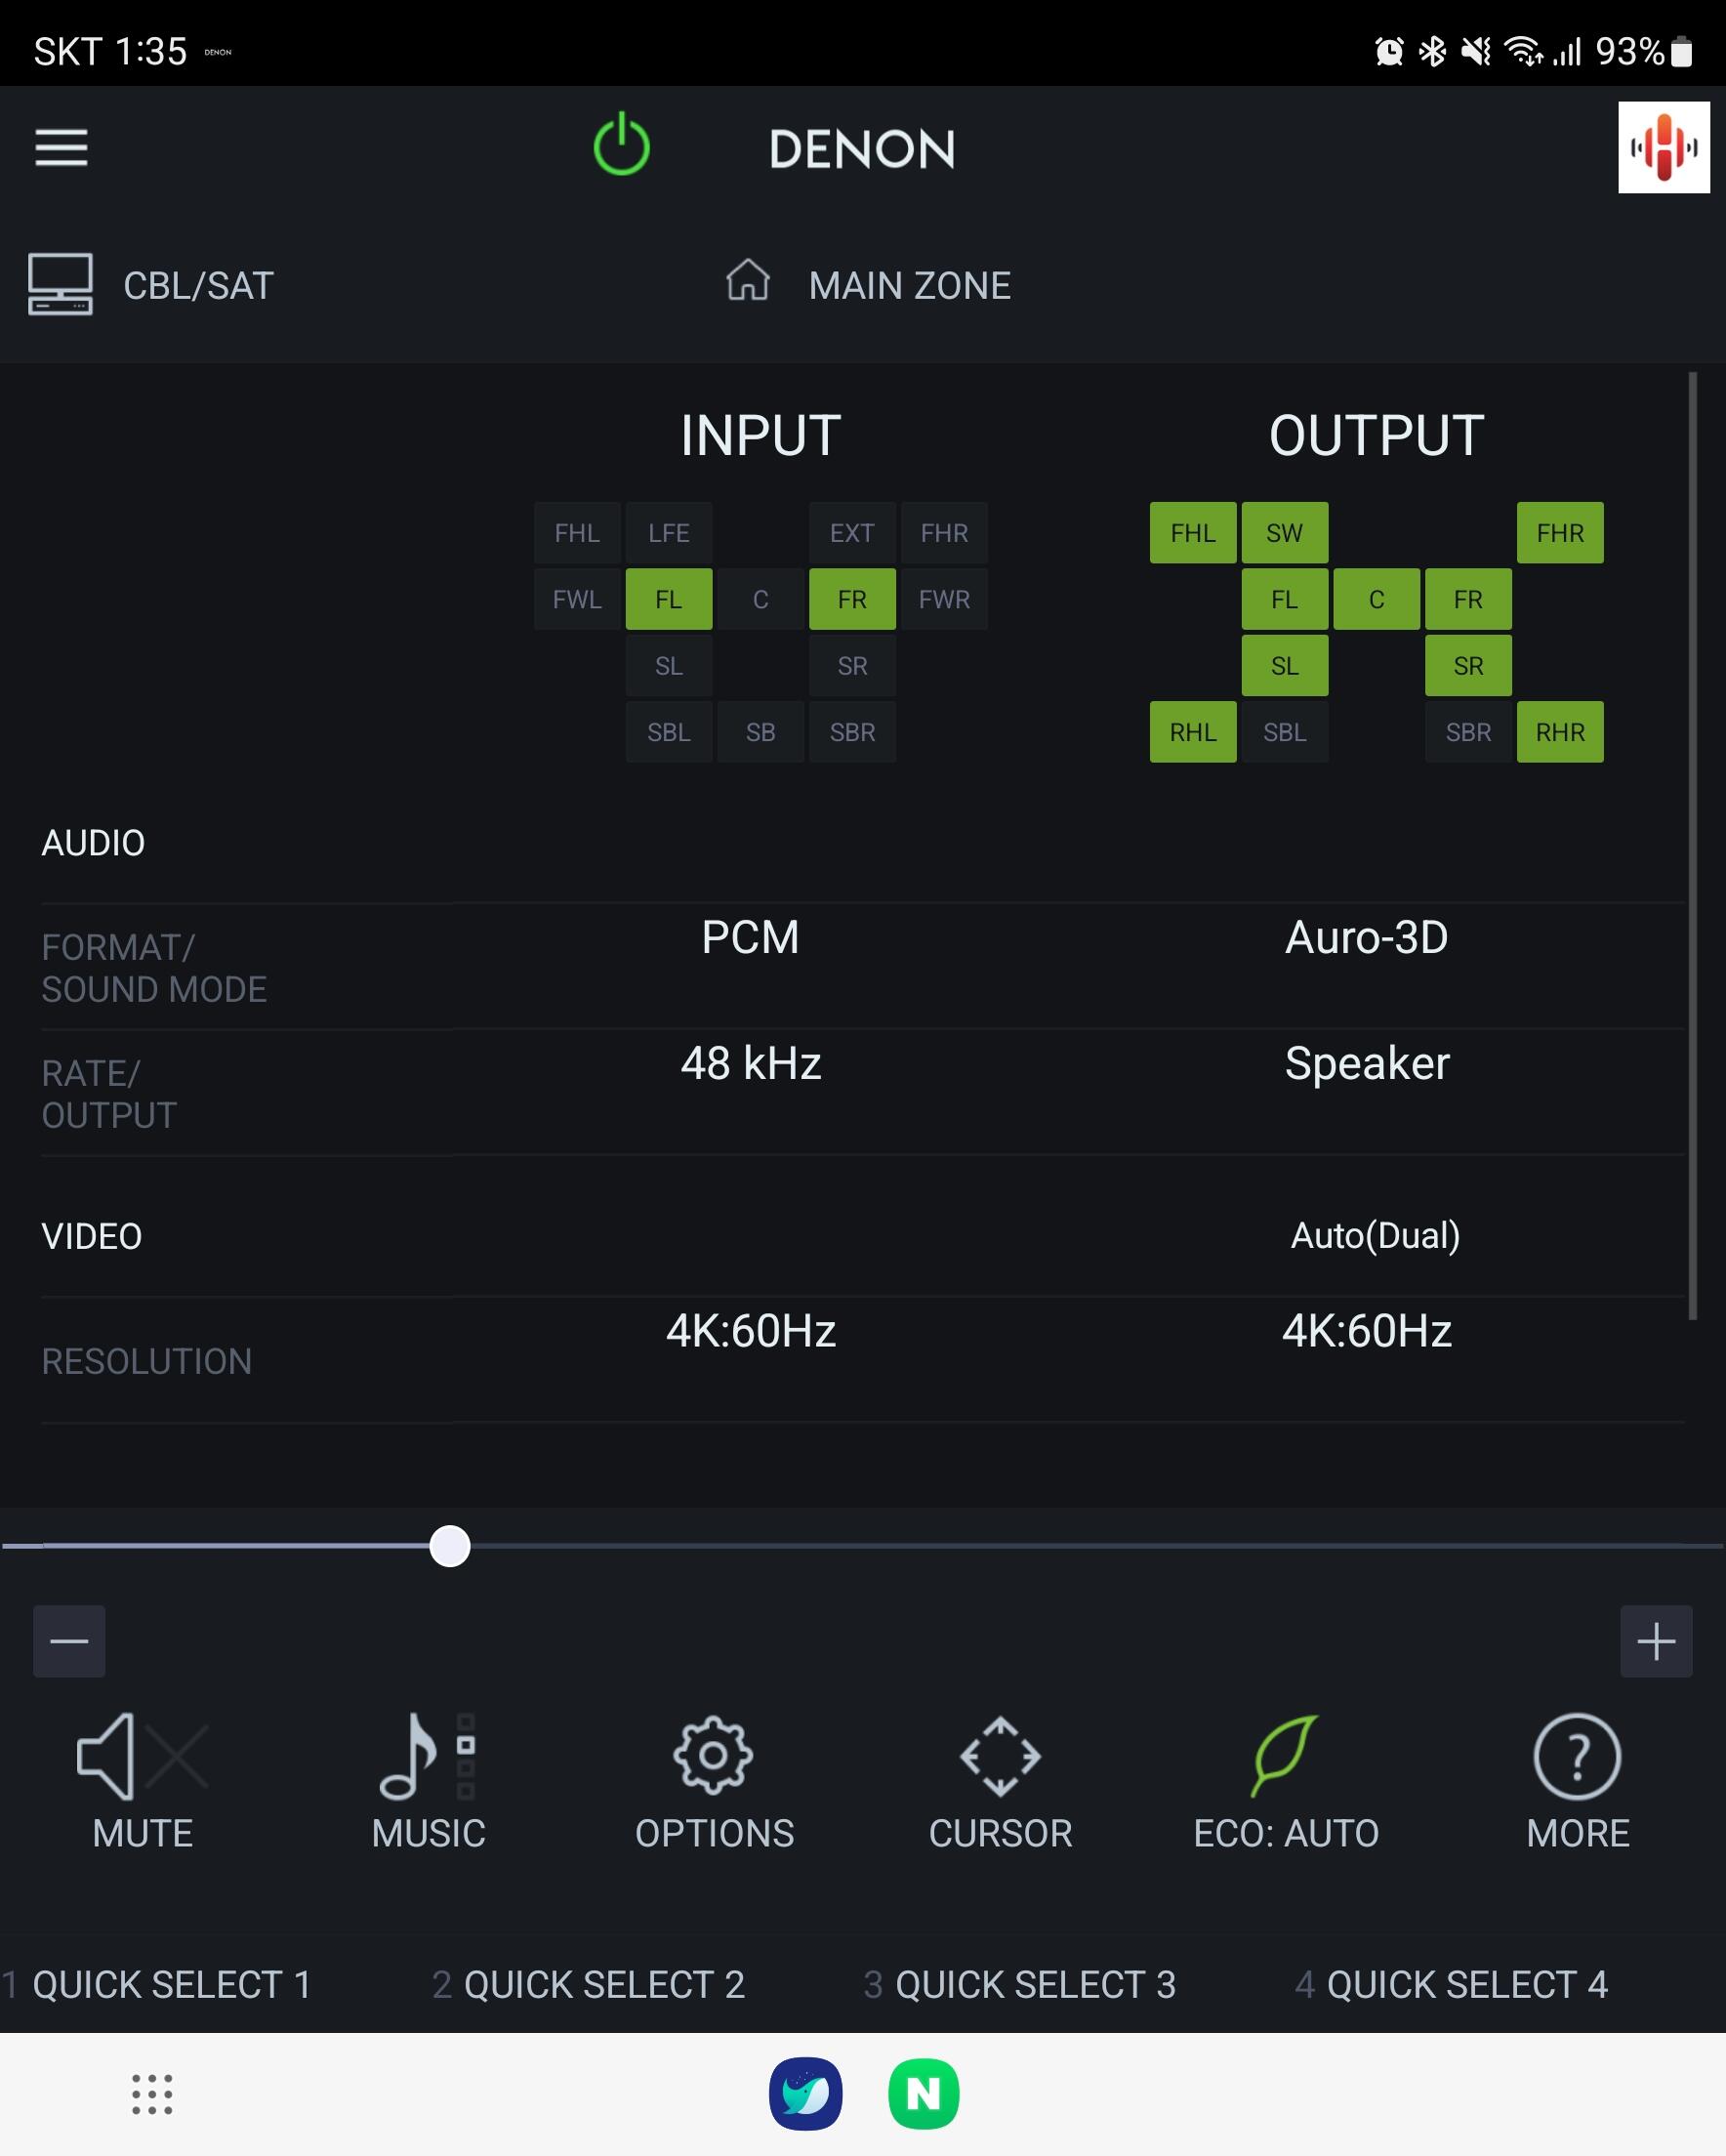The image size is (1726, 2156).
Task: Open the app drawer grid icon
Action: point(152,2094)
